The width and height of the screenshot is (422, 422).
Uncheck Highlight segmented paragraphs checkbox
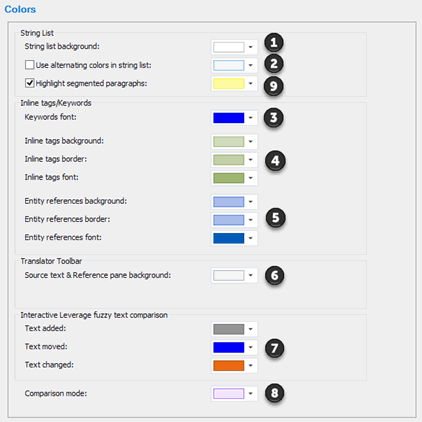(x=29, y=83)
